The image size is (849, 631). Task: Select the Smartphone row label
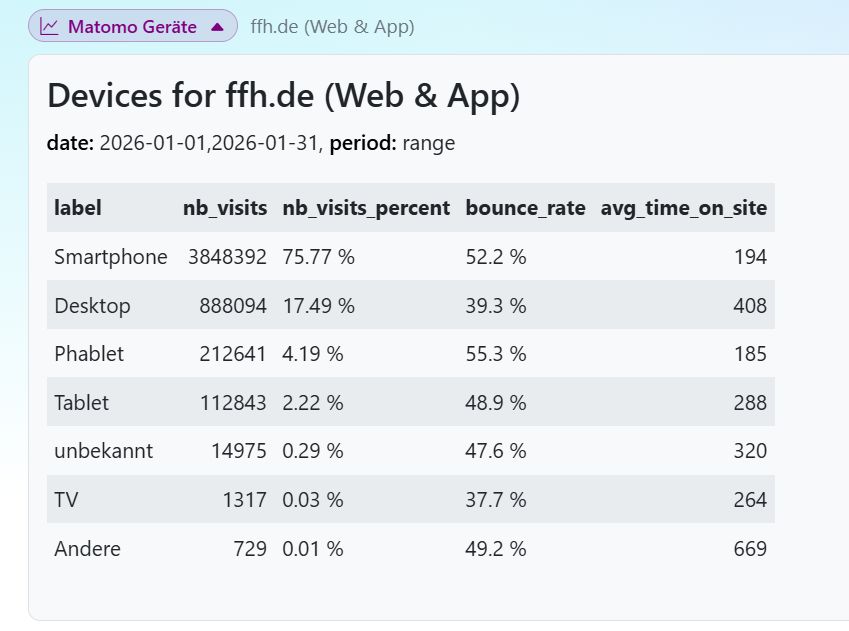click(x=111, y=257)
